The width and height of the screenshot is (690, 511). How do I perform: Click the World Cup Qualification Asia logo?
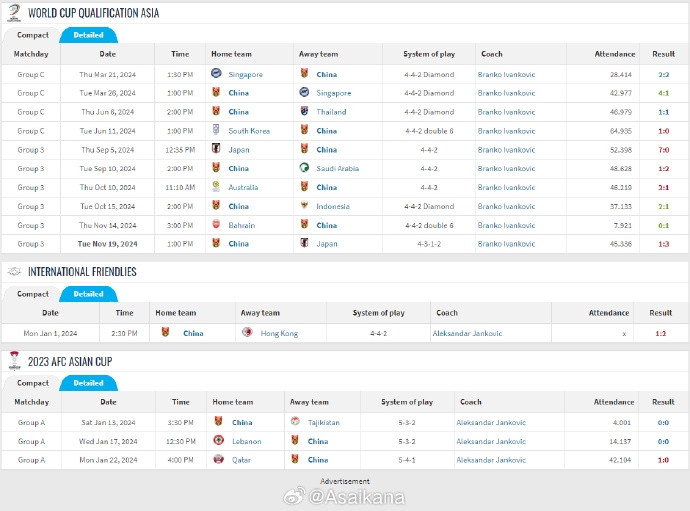coord(14,12)
